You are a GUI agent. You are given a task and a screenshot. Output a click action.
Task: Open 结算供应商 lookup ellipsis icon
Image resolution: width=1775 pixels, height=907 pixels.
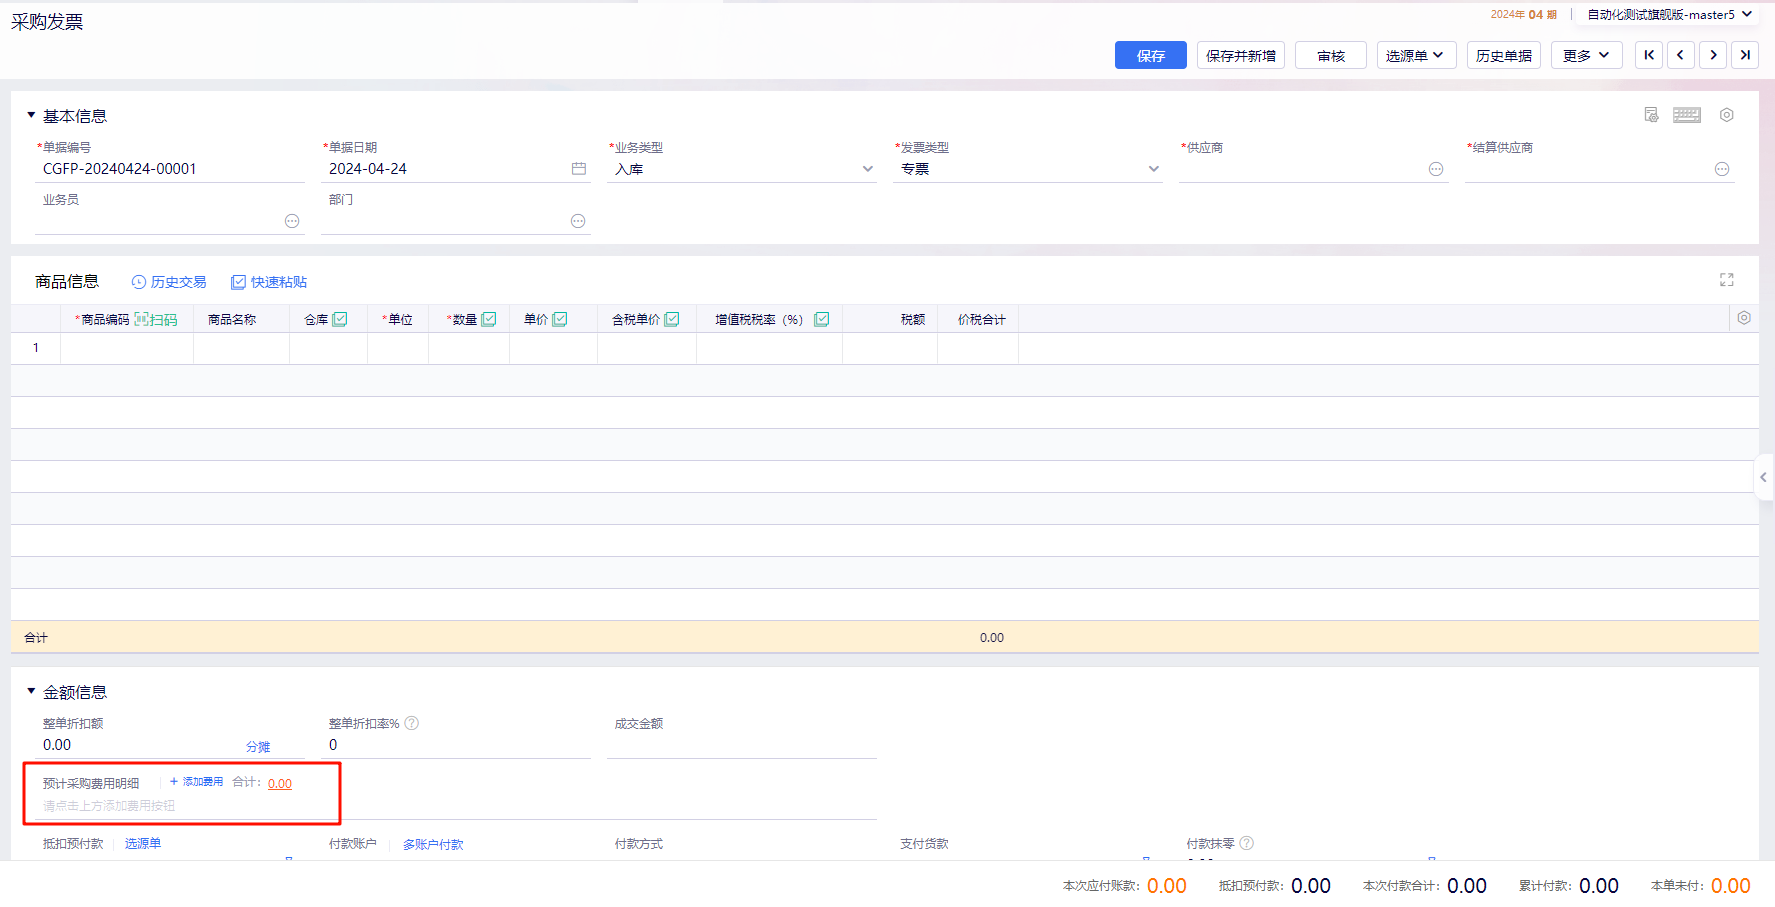(1722, 169)
